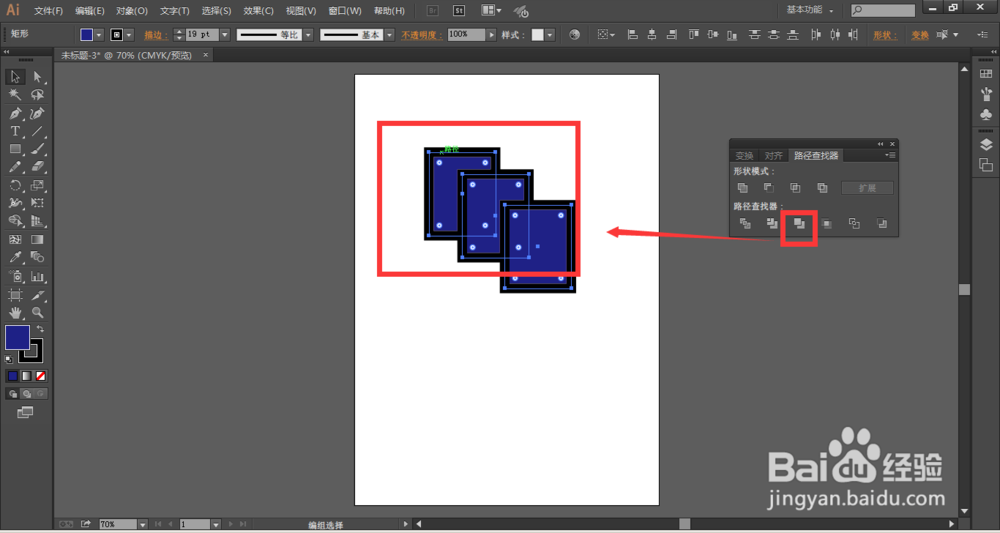Enable Draw Normal mode
This screenshot has width=1000, height=533.
pos(13,394)
